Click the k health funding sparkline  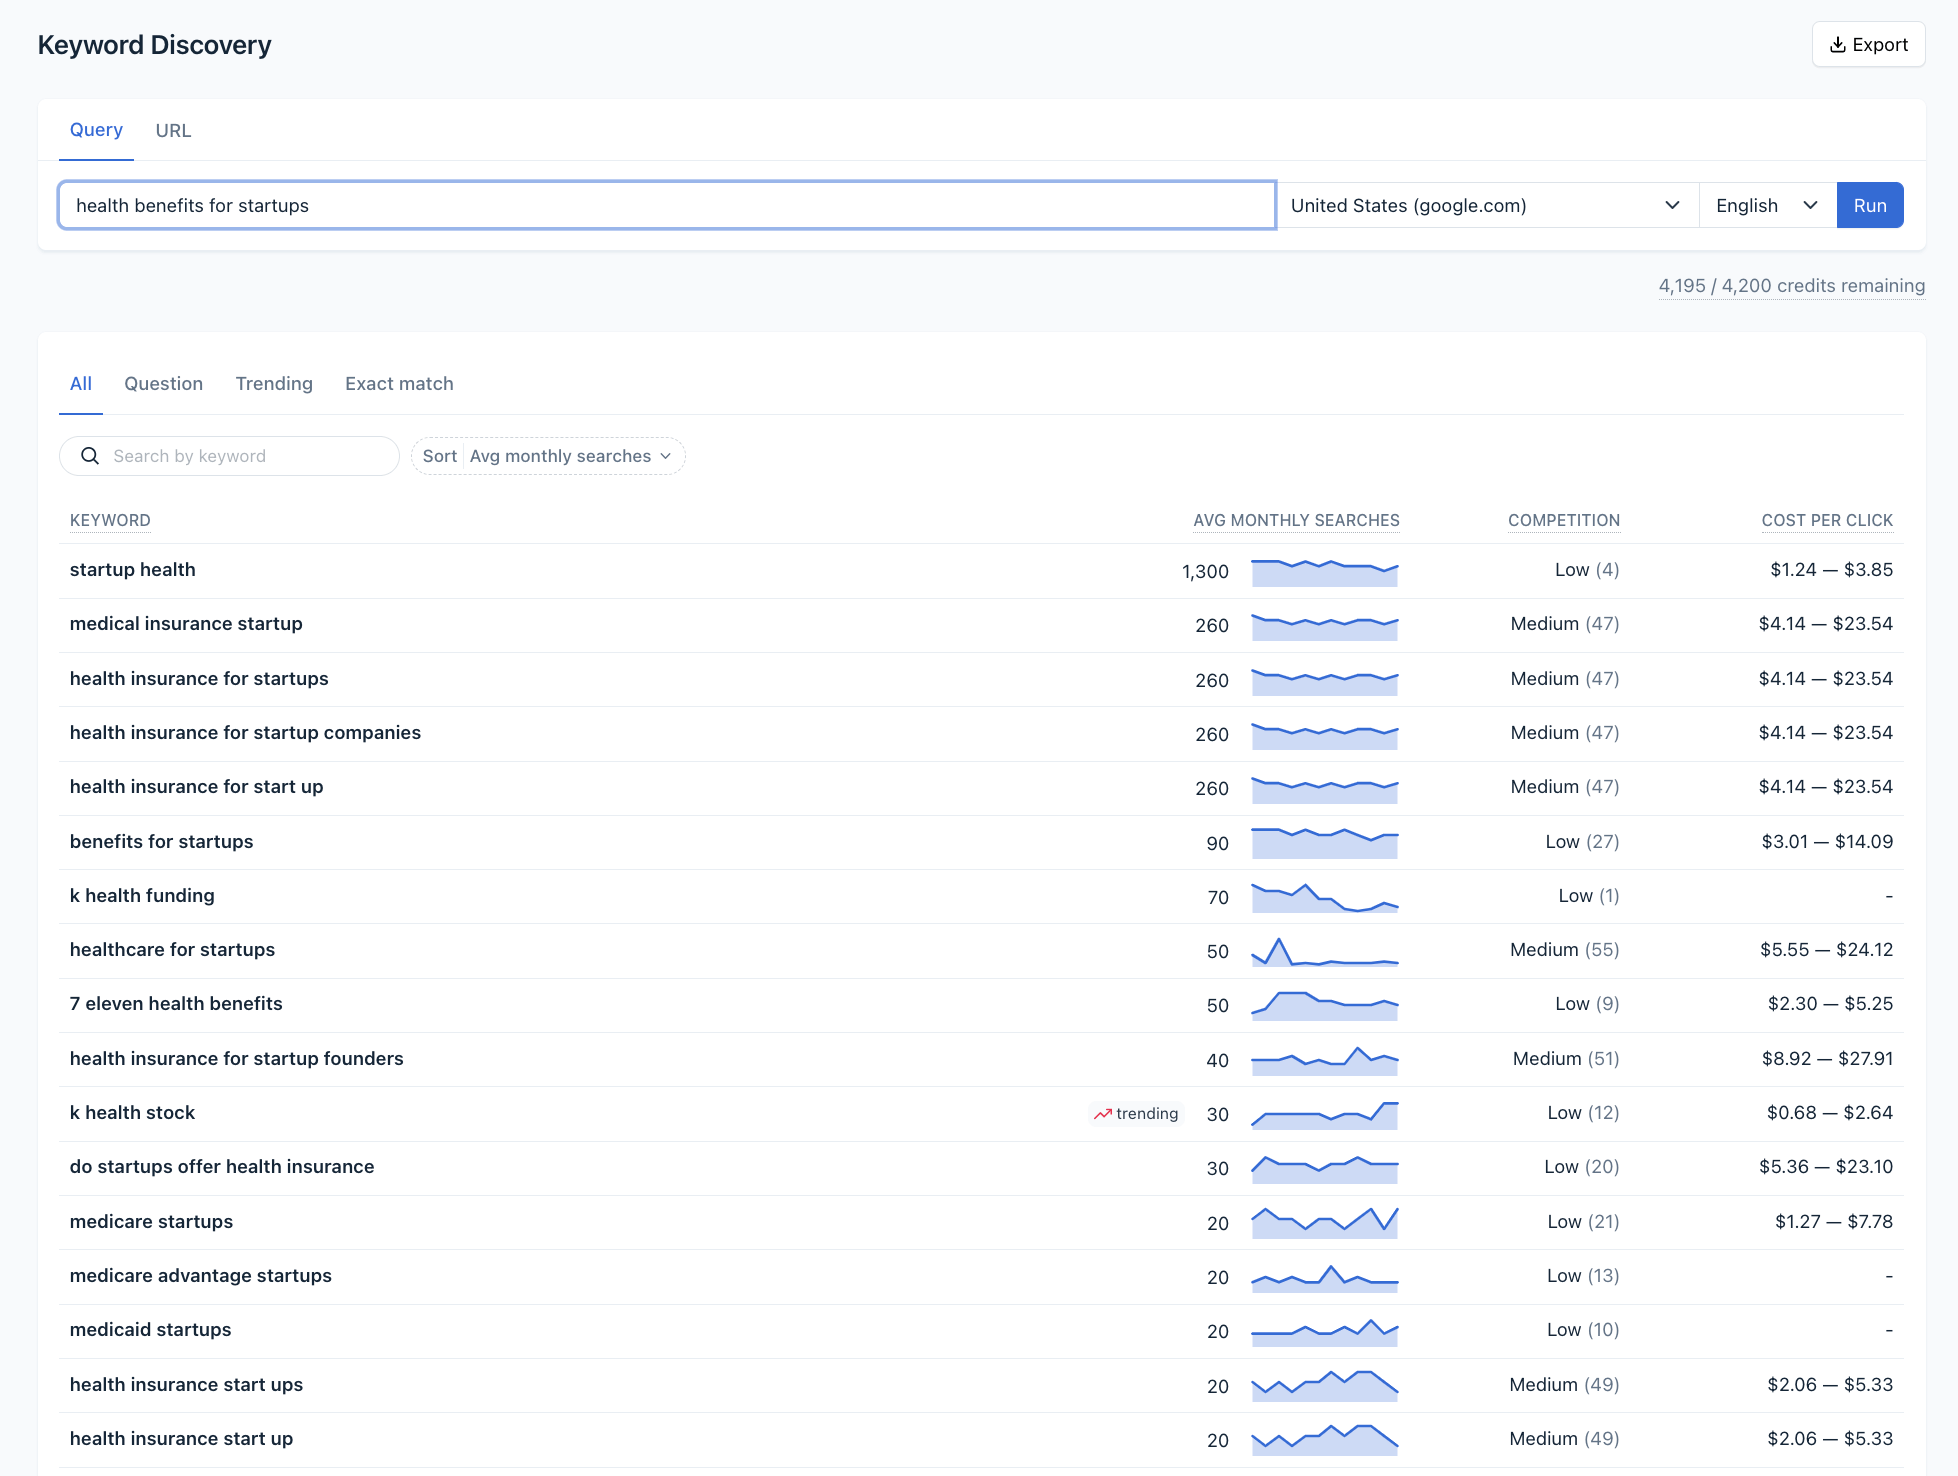point(1324,897)
